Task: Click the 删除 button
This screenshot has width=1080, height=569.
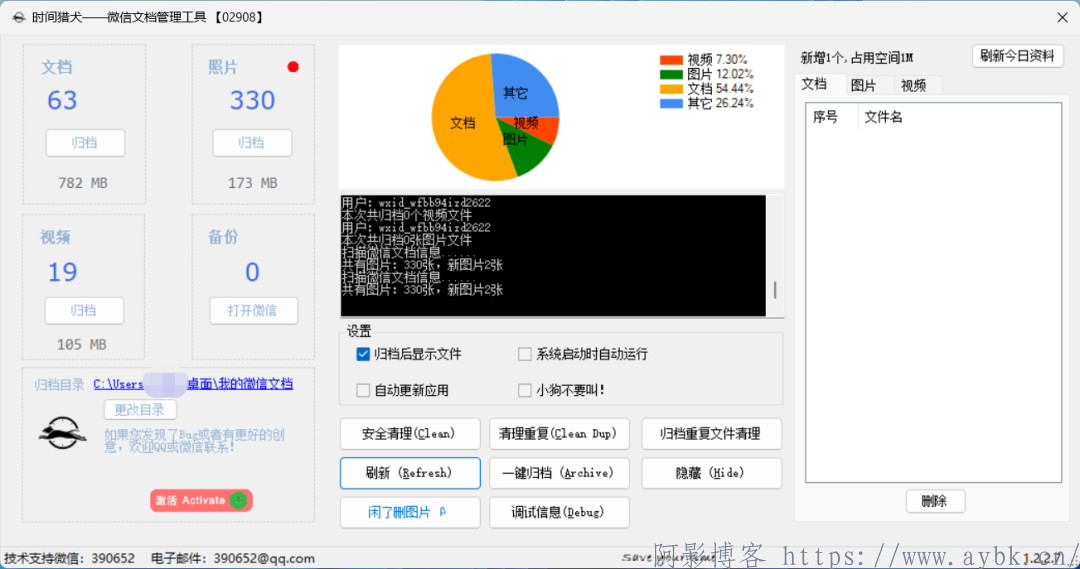Action: (x=935, y=501)
